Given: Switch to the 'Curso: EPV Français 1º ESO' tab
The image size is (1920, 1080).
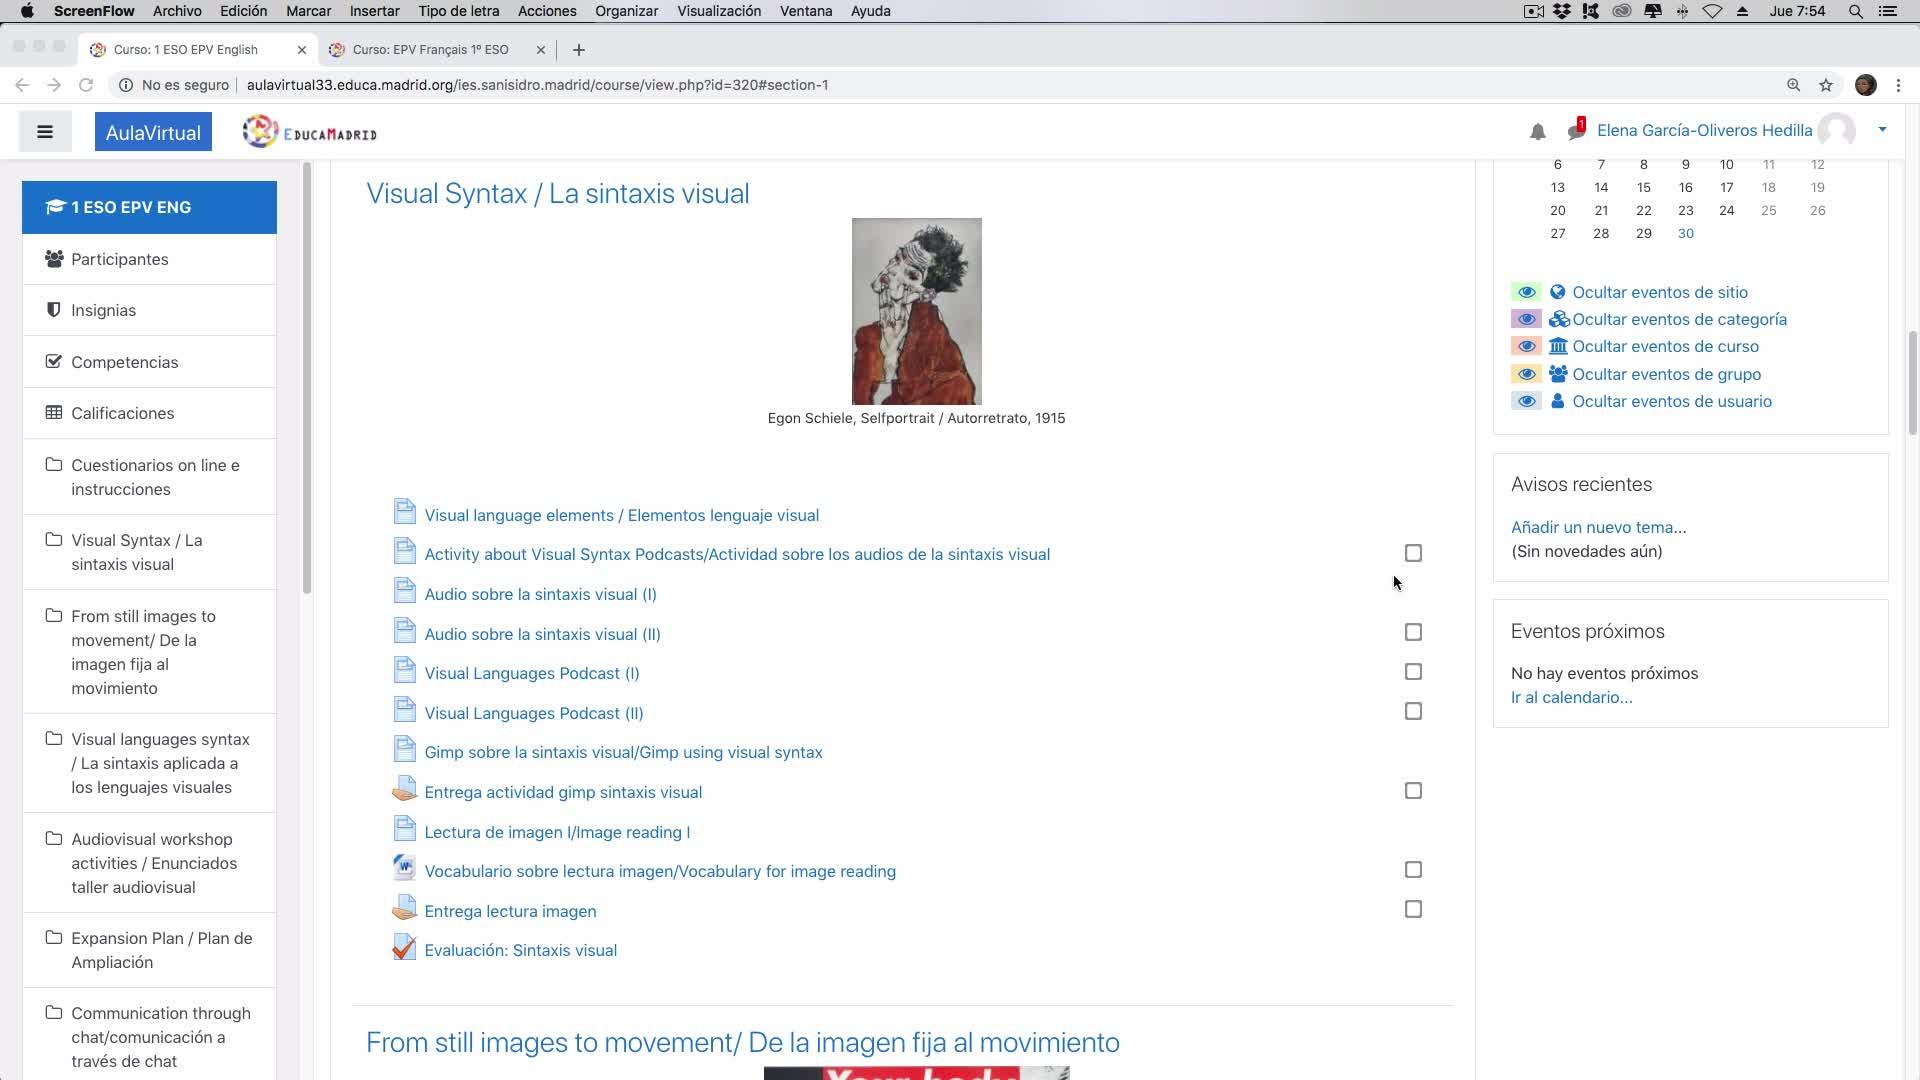Looking at the screenshot, I should (x=430, y=50).
